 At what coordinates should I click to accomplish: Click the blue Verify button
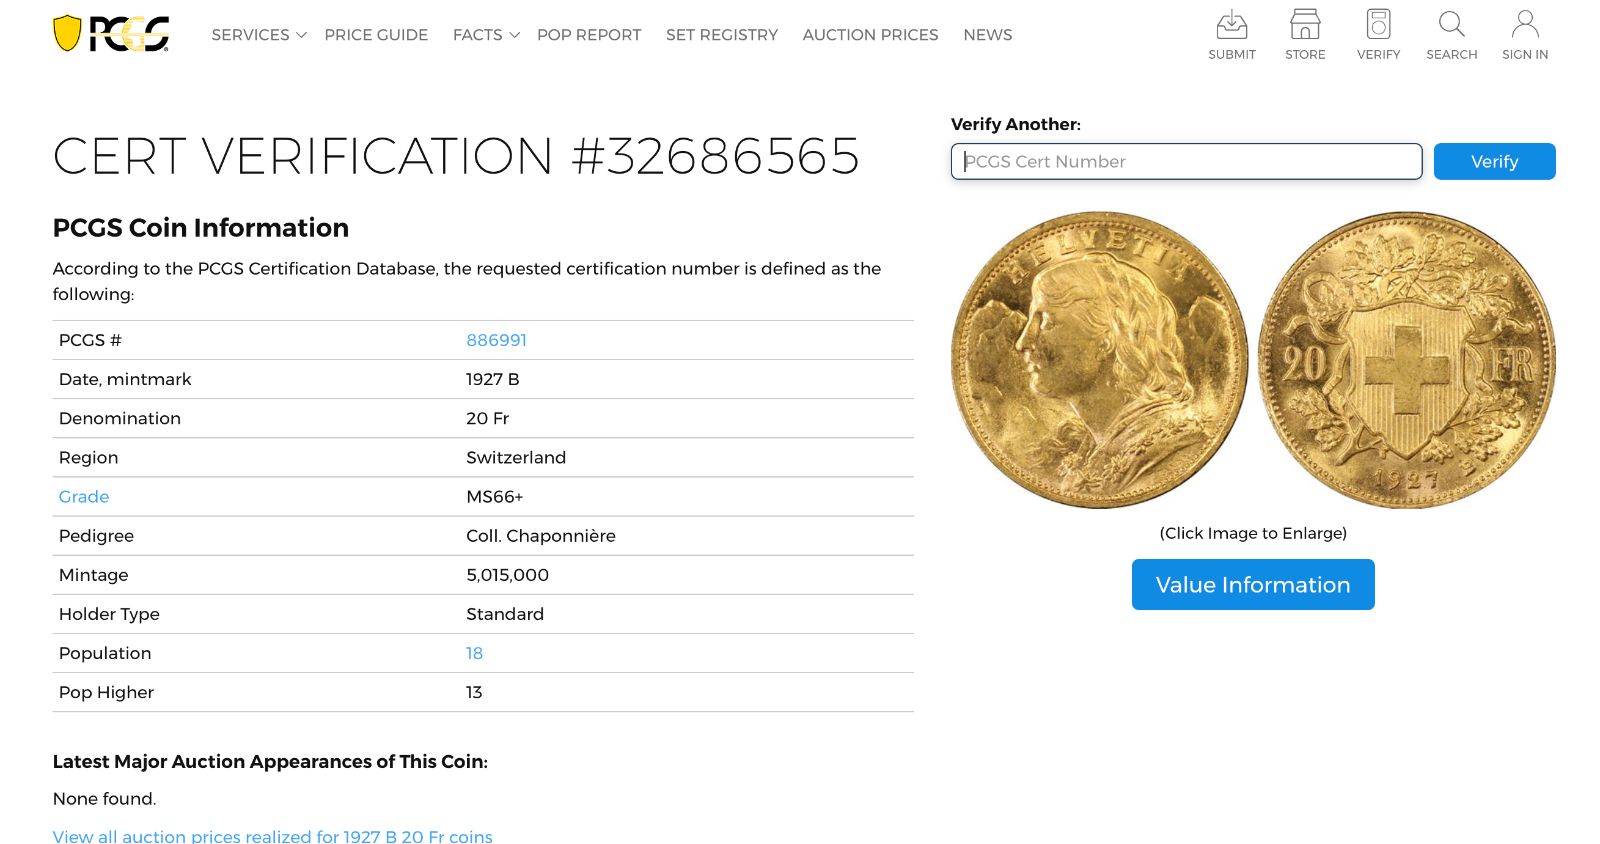[x=1494, y=162]
